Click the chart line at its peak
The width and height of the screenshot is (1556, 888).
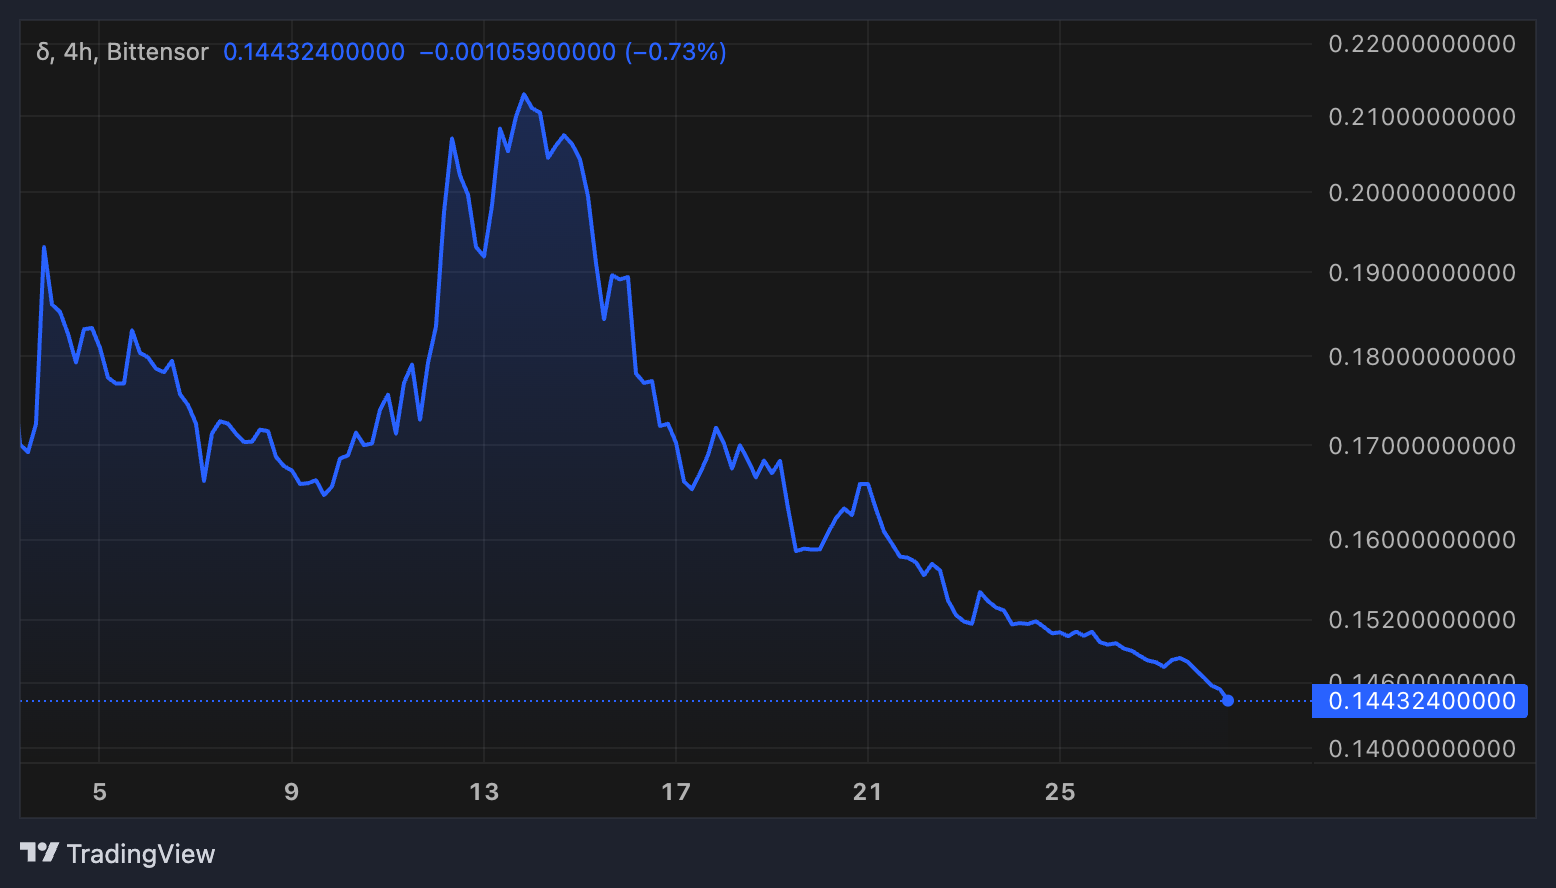click(525, 93)
